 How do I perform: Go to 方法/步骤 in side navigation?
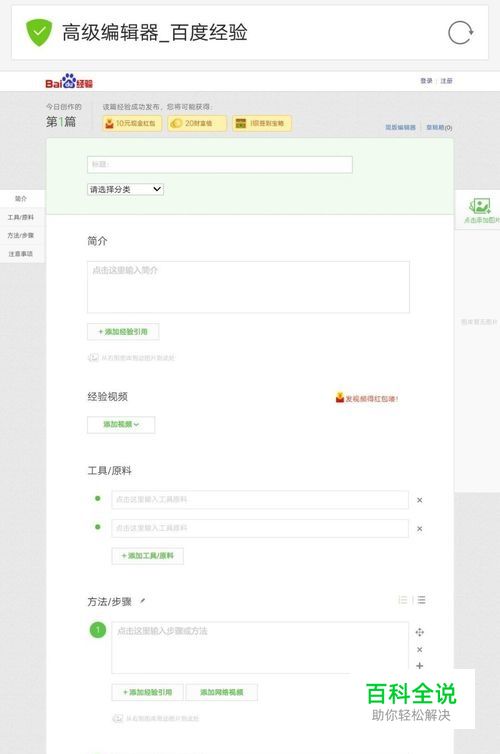[22, 236]
